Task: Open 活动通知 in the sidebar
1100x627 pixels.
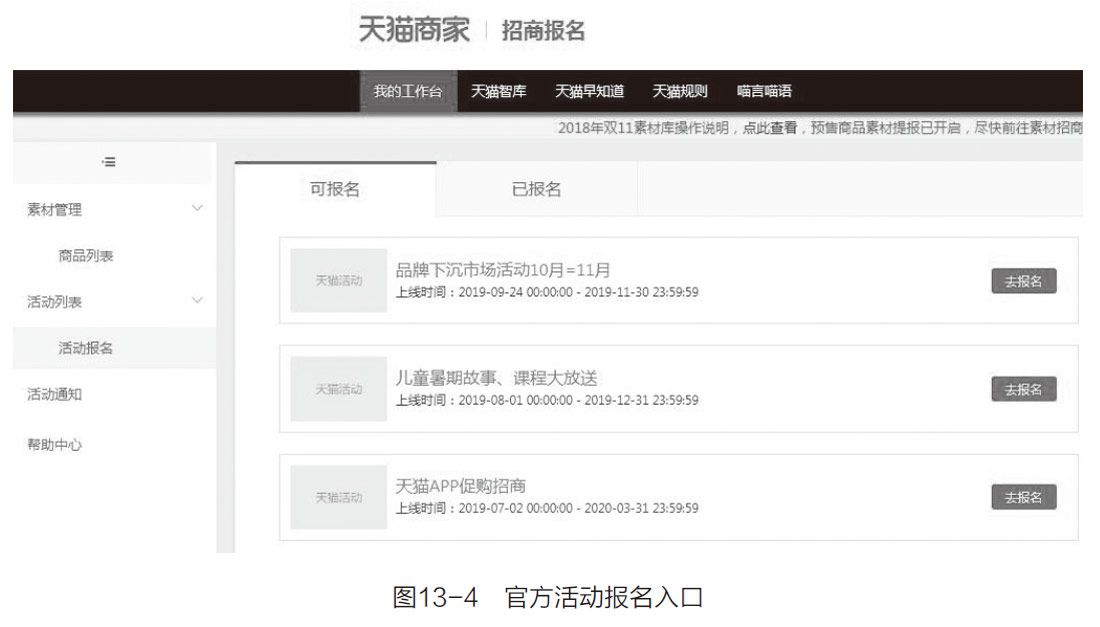Action: [x=55, y=394]
